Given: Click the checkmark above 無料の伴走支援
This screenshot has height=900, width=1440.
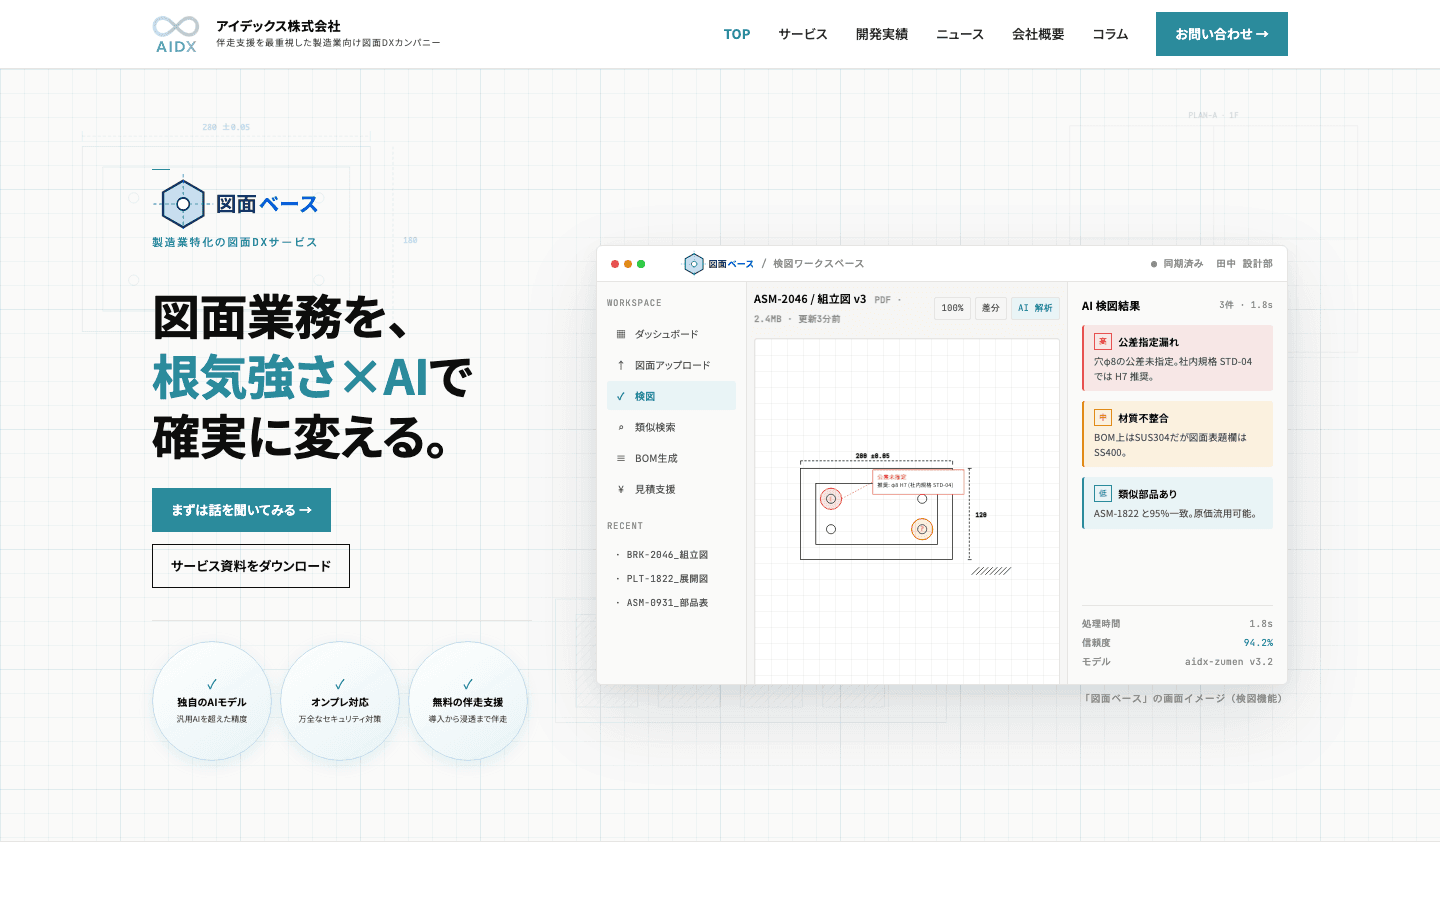Looking at the screenshot, I should [468, 684].
